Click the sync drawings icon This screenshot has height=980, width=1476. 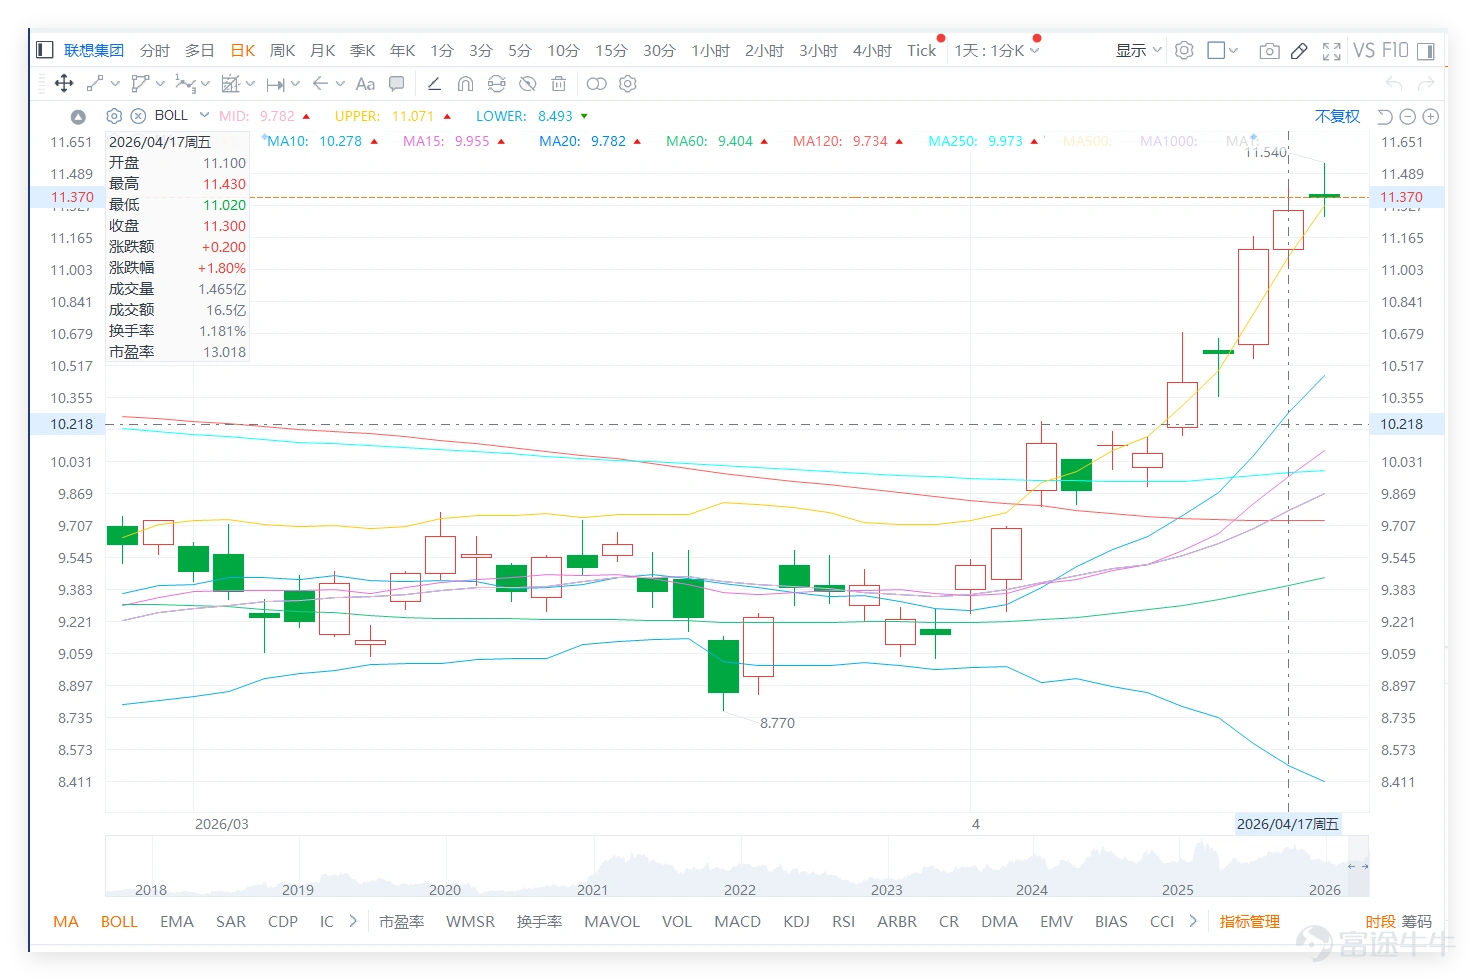point(496,84)
